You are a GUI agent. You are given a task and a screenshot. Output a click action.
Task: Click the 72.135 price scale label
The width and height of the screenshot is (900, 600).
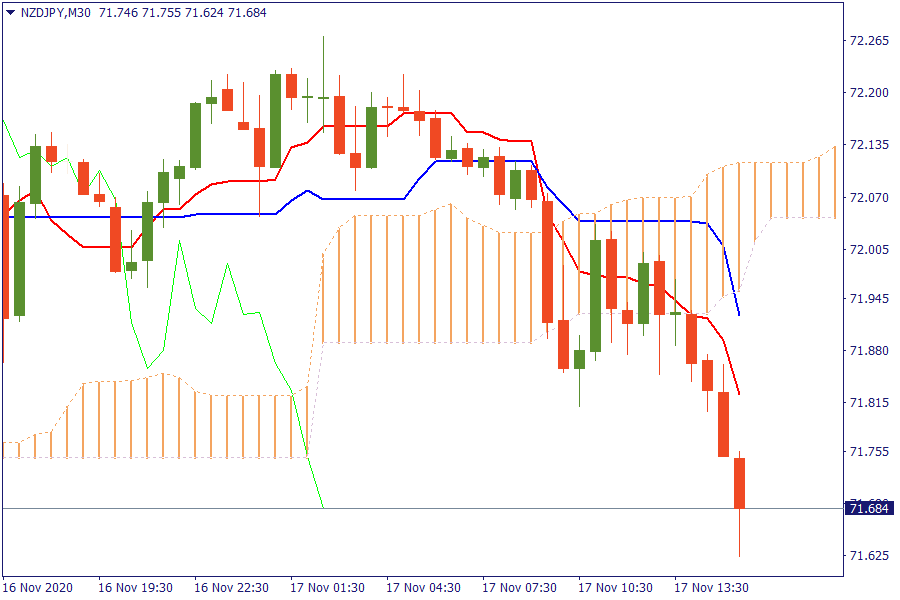click(868, 145)
